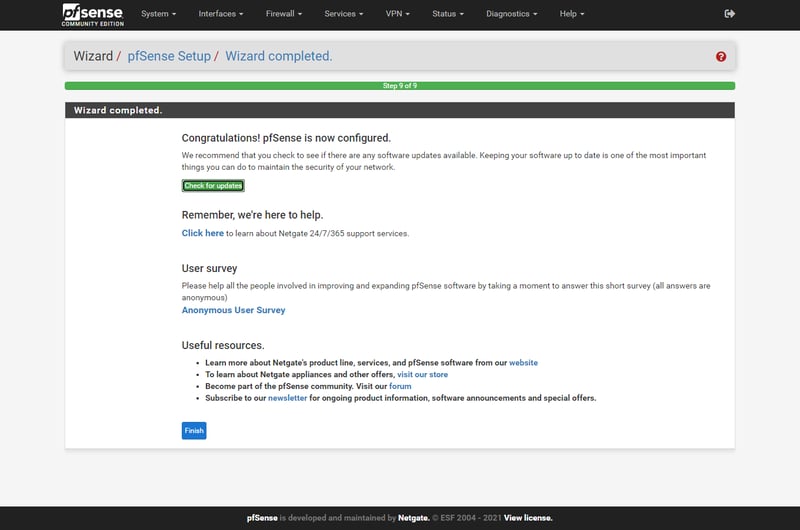Screen dimensions: 800x530
Task: Expand the Interfaces dropdown menu
Action: [220, 14]
